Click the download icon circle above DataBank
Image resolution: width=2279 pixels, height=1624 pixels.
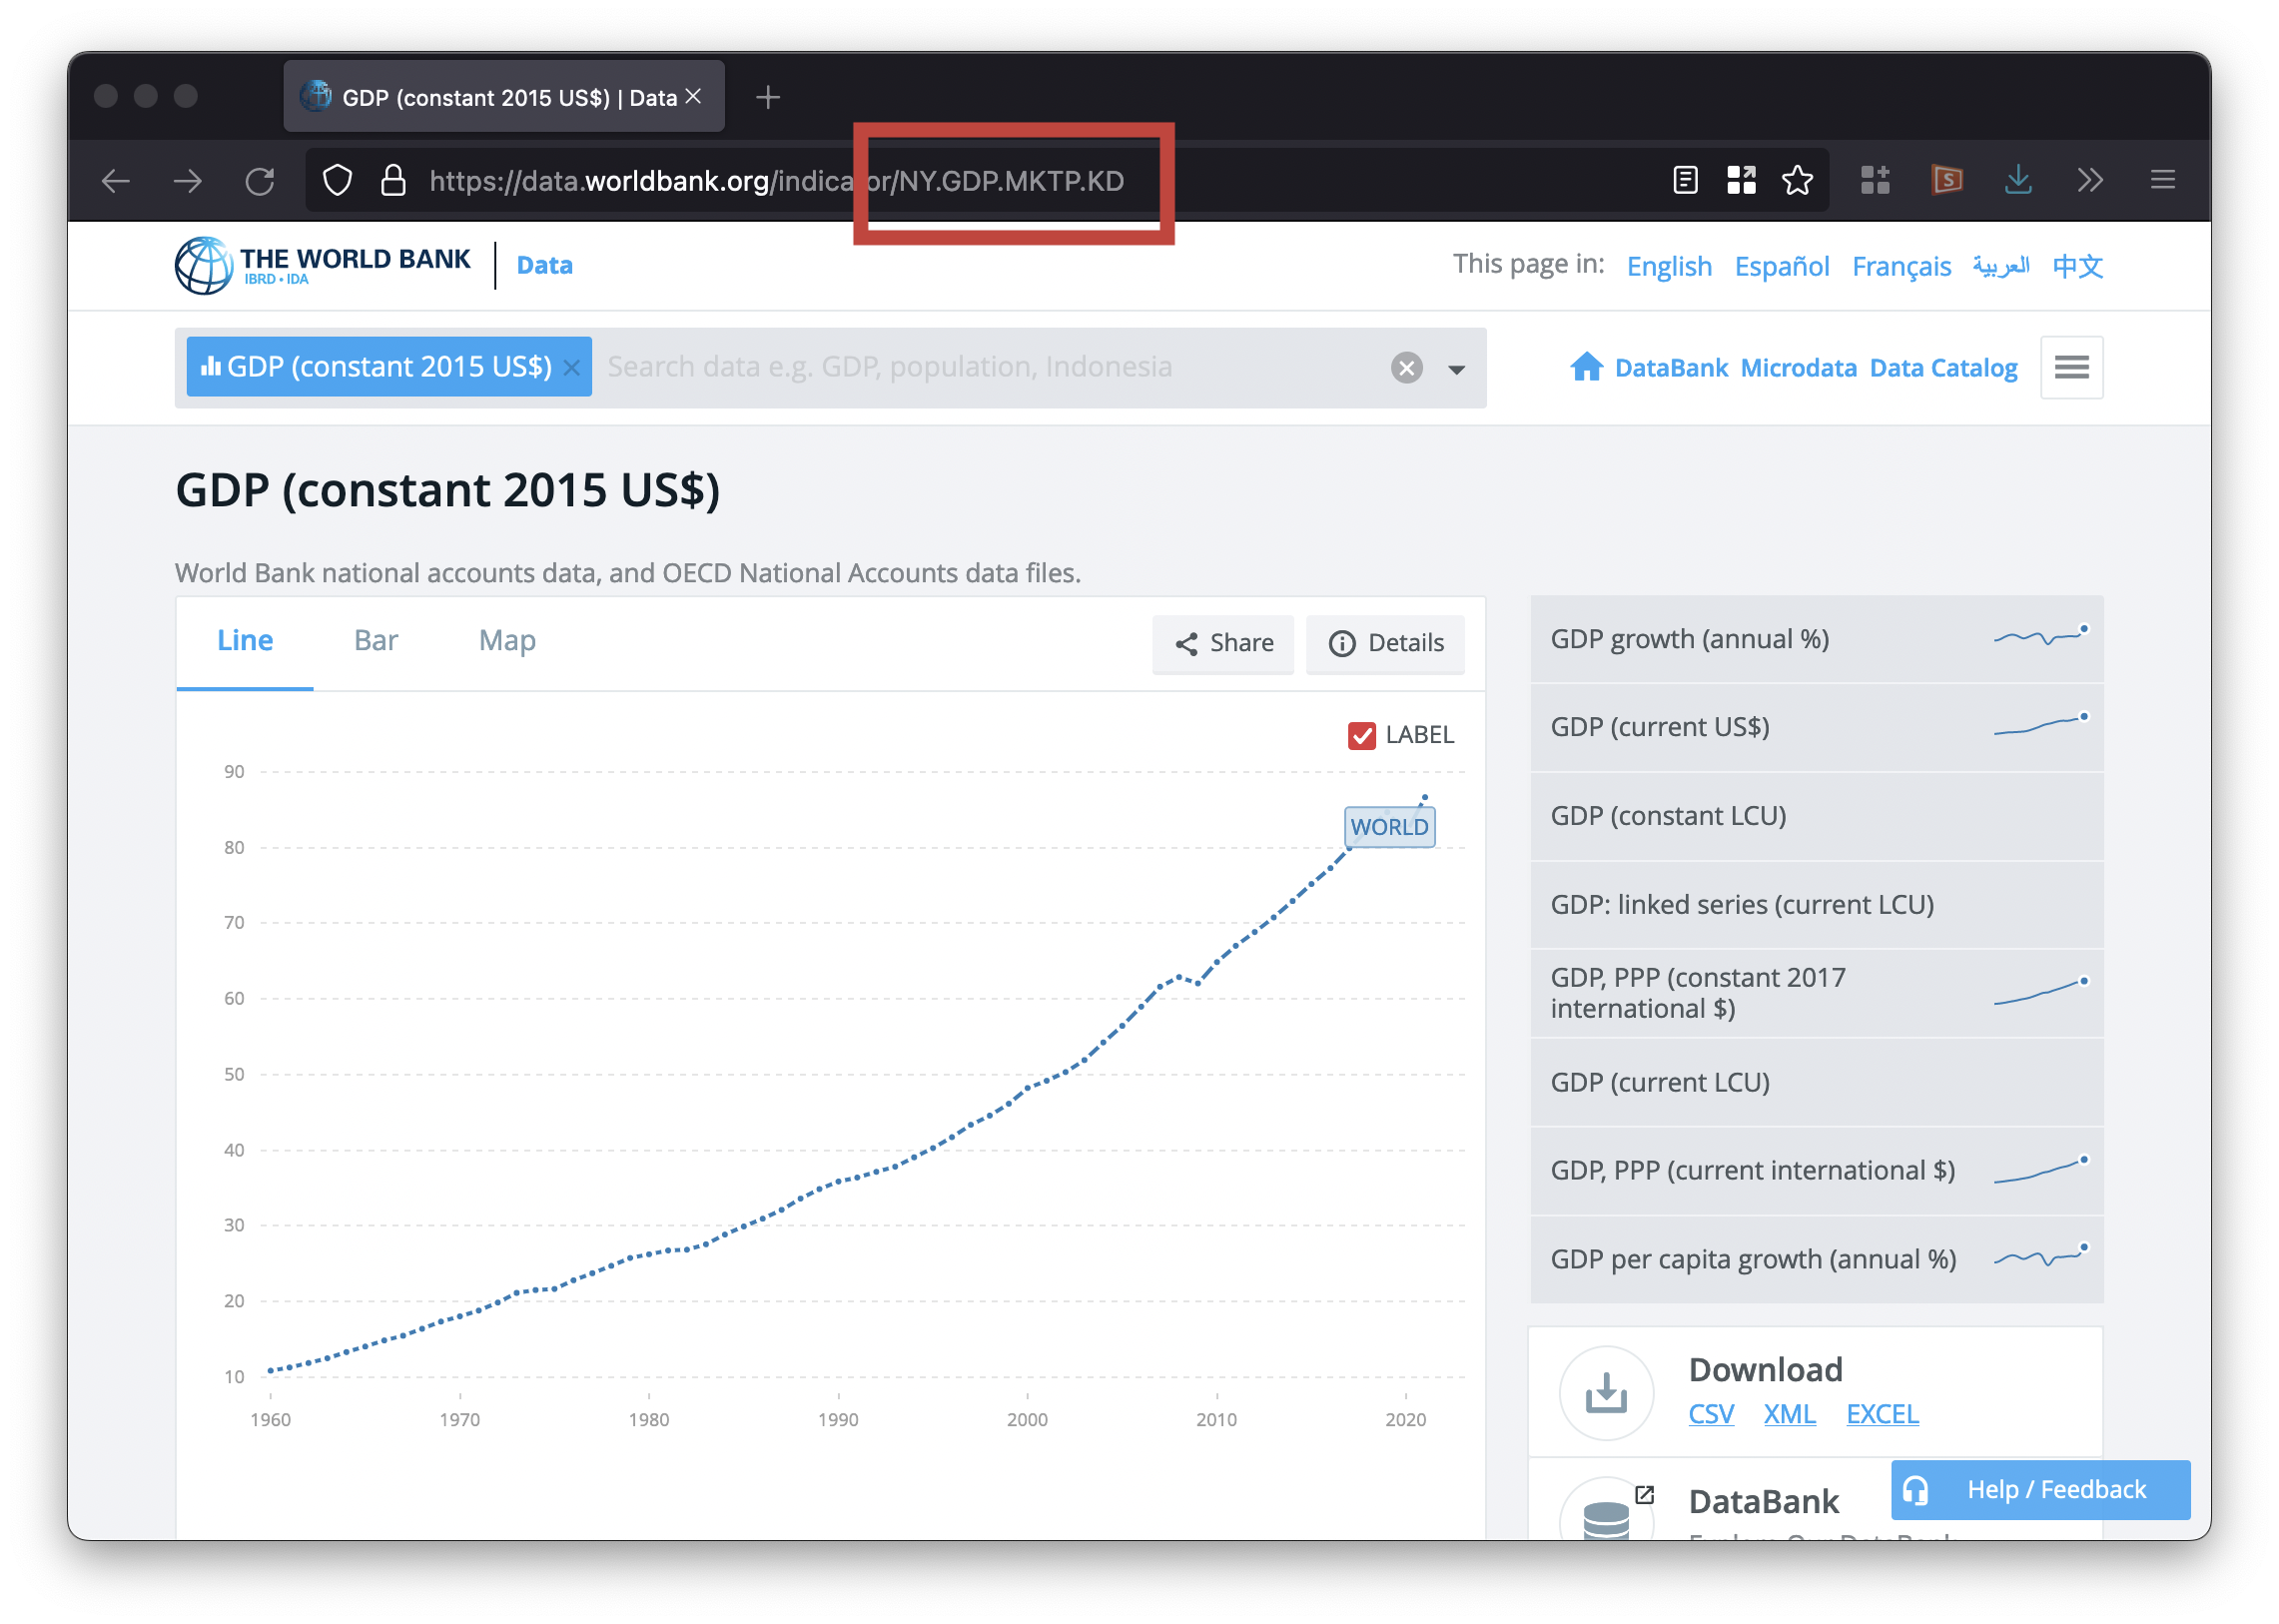1606,1392
